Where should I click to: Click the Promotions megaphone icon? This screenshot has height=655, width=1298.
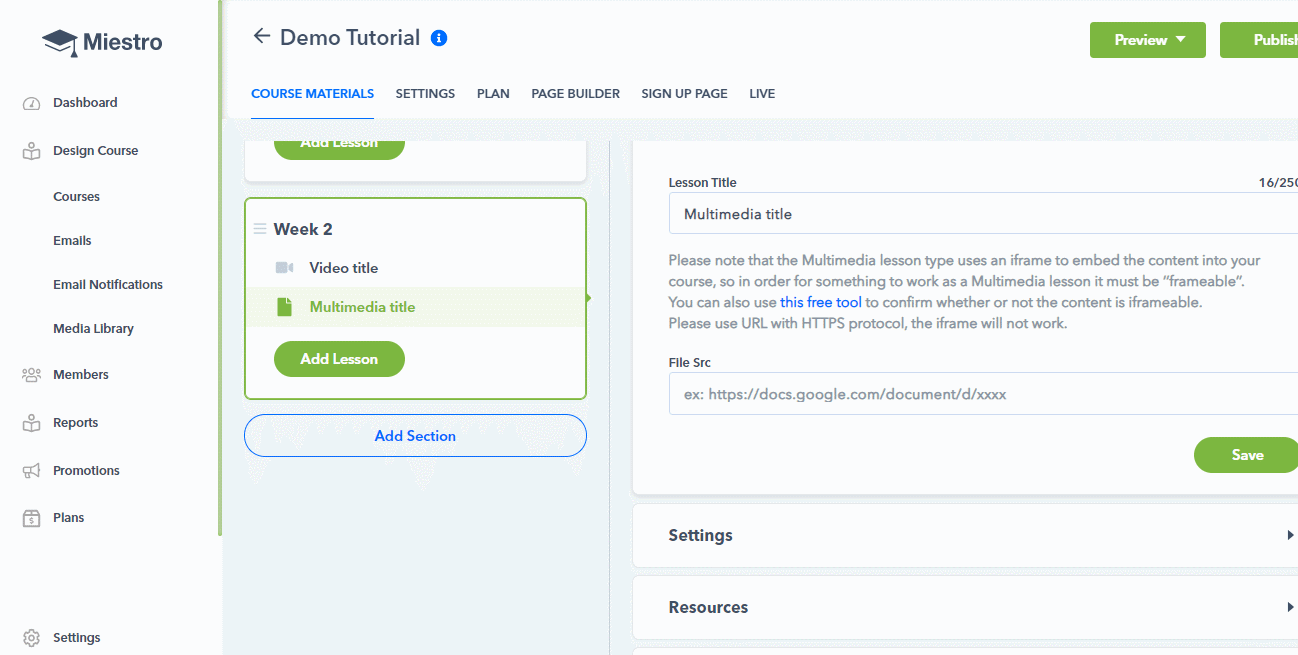point(31,471)
